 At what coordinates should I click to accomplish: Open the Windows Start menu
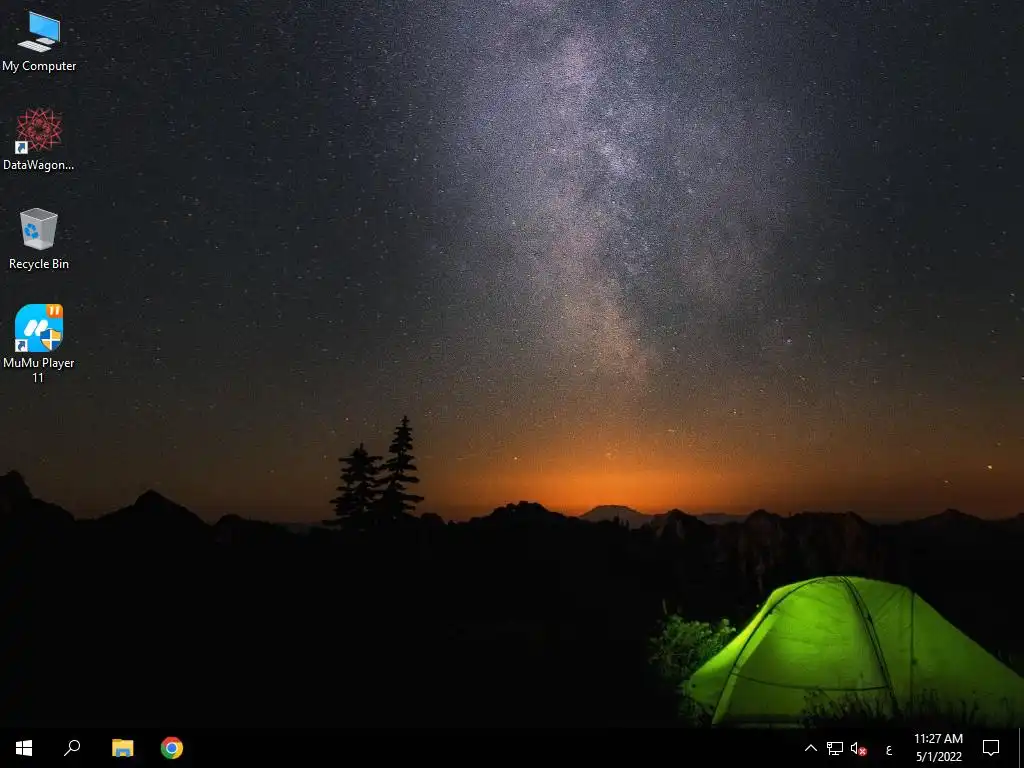pos(24,748)
